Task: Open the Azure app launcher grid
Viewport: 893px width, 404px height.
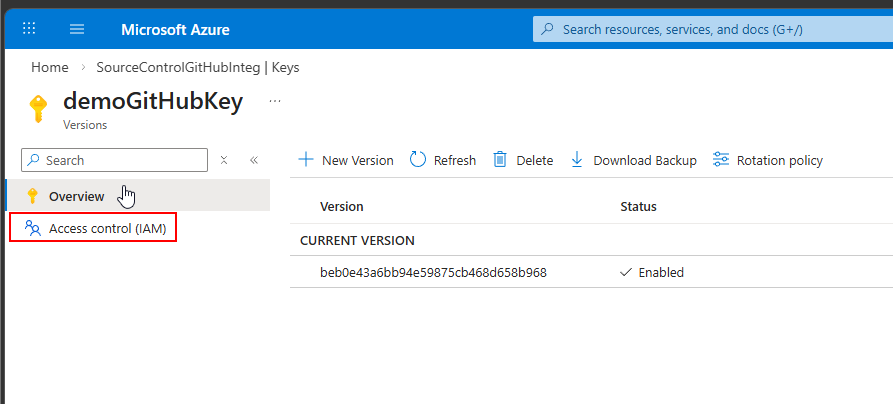Action: (x=29, y=28)
